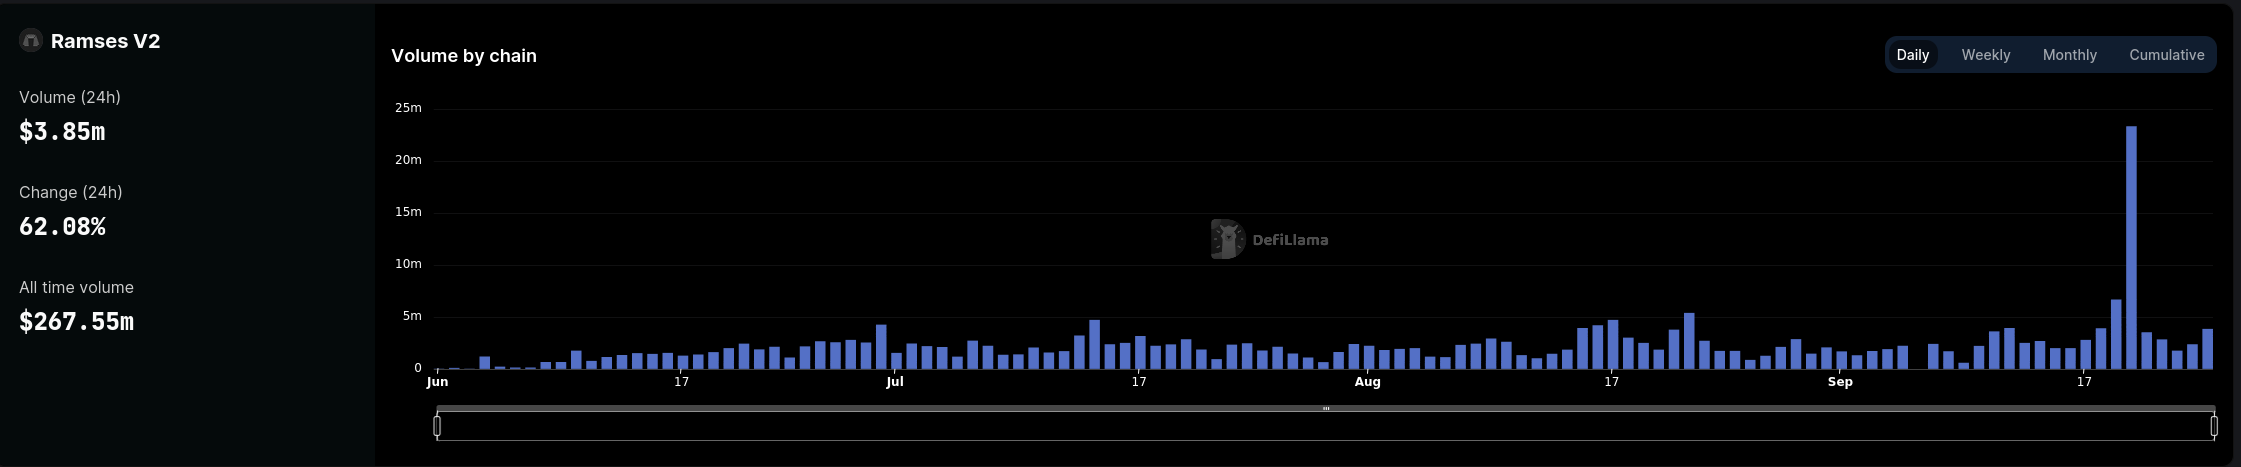Click the Jun x-axis label
Viewport: 2241px width, 467px height.
click(437, 382)
